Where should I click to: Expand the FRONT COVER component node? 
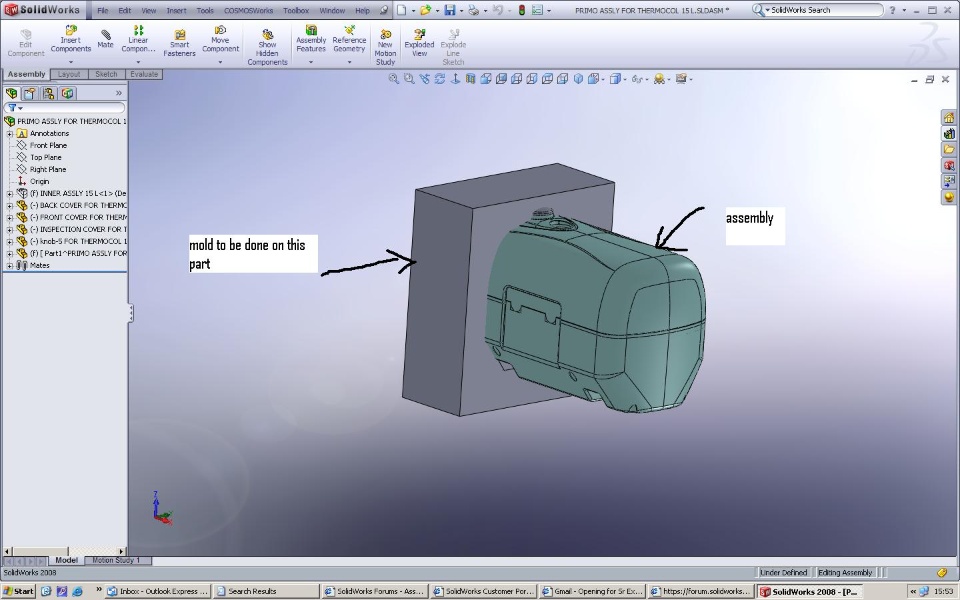[x=10, y=217]
